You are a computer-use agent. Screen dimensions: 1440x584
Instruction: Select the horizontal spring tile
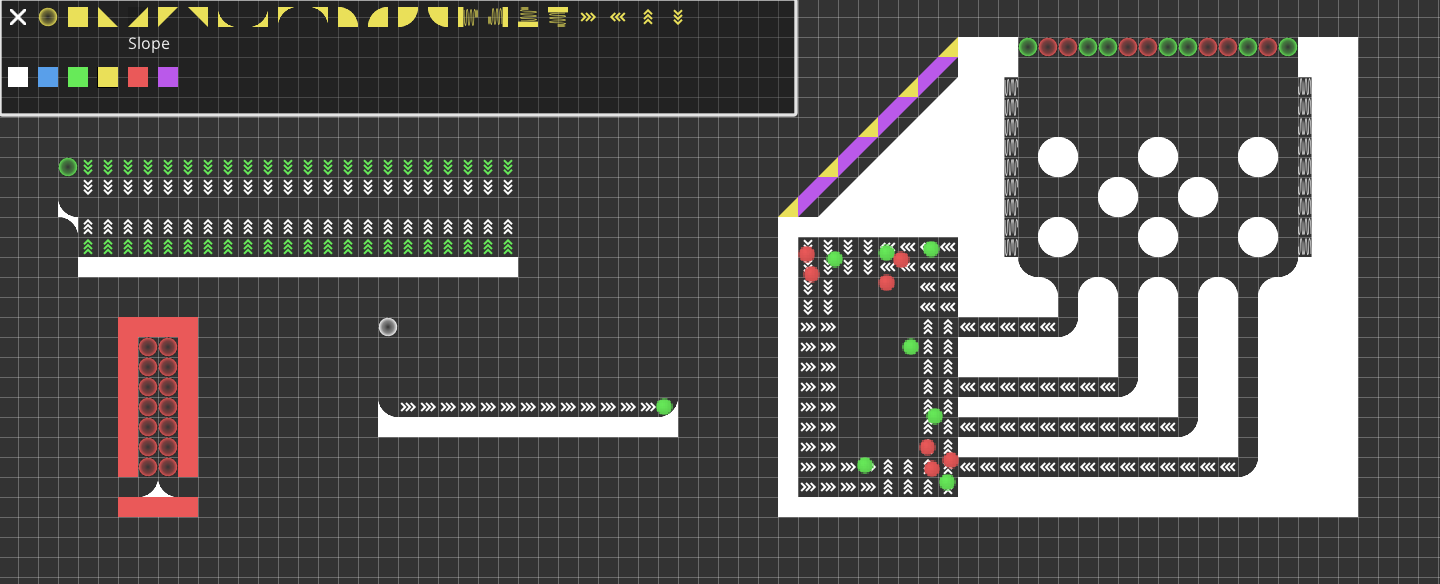tap(469, 17)
